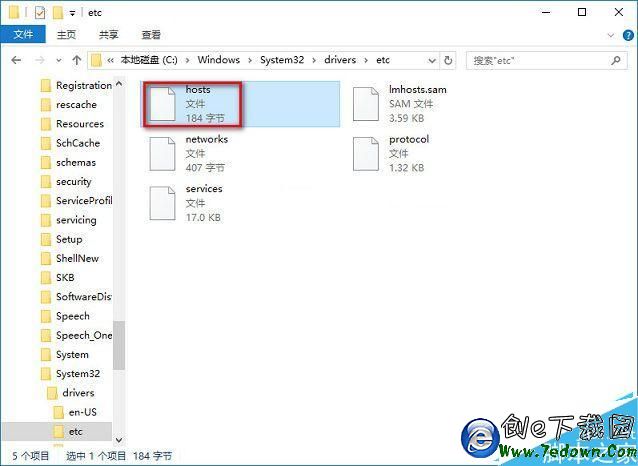The image size is (638, 466).
Task: Select en-US folder in tree
Action: pyautogui.click(x=83, y=412)
